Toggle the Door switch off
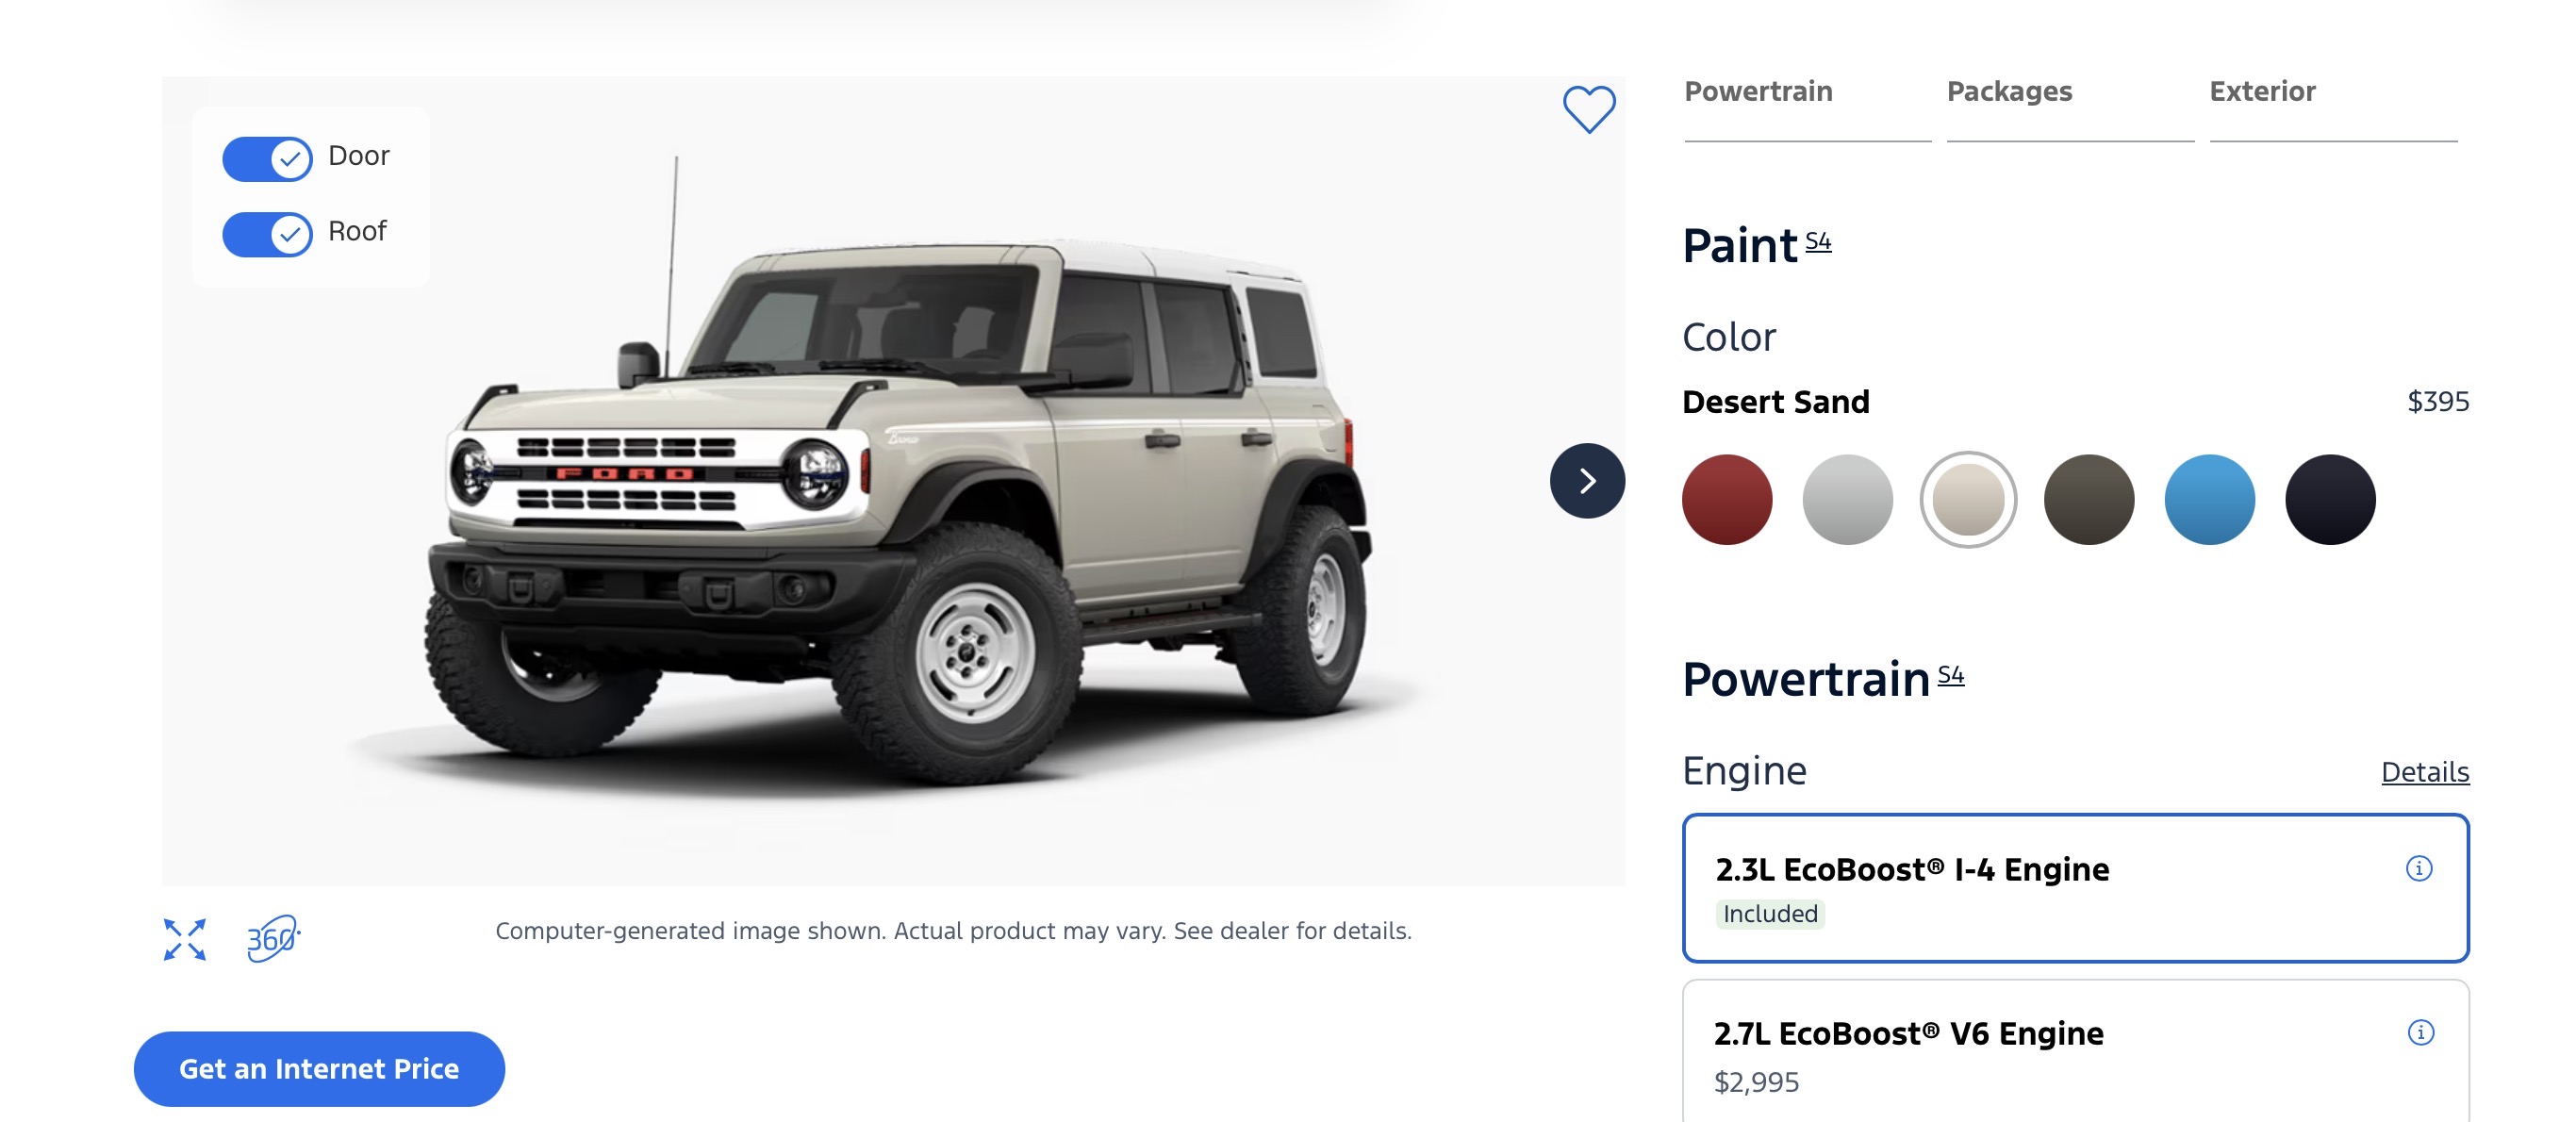Screen dimensions: 2576x1122 267,158
